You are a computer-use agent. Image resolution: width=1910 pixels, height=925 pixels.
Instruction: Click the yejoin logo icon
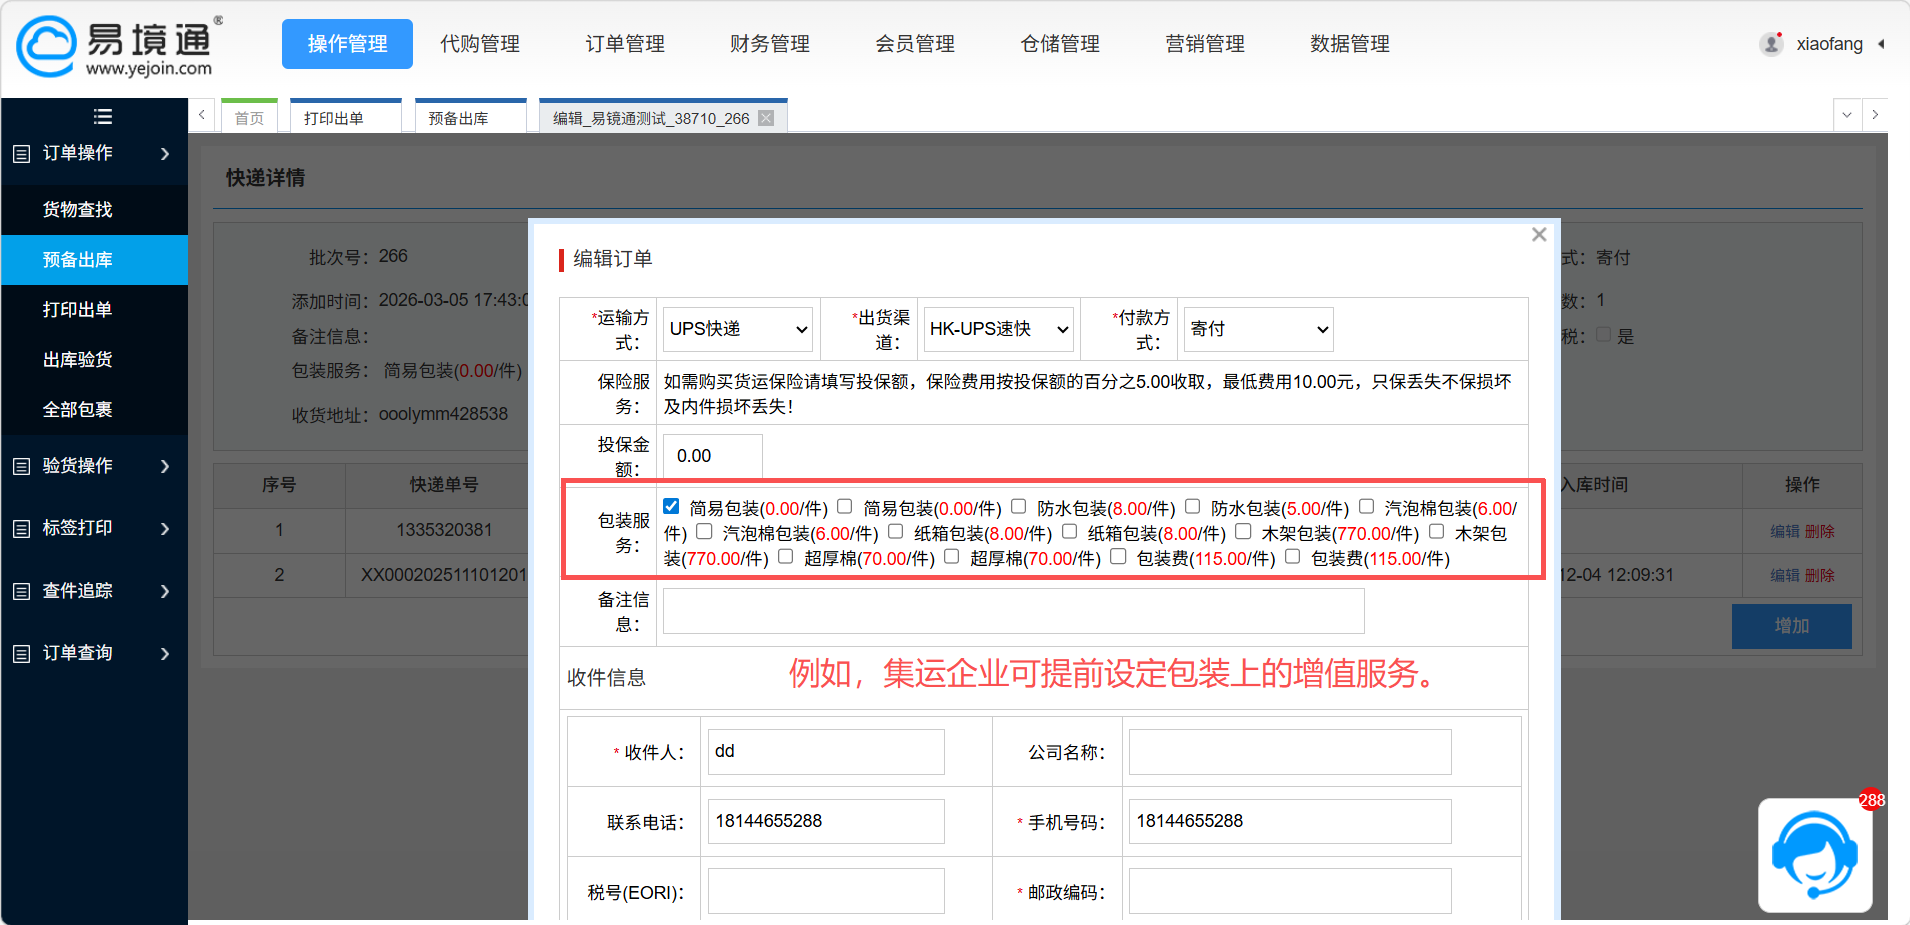(x=46, y=45)
